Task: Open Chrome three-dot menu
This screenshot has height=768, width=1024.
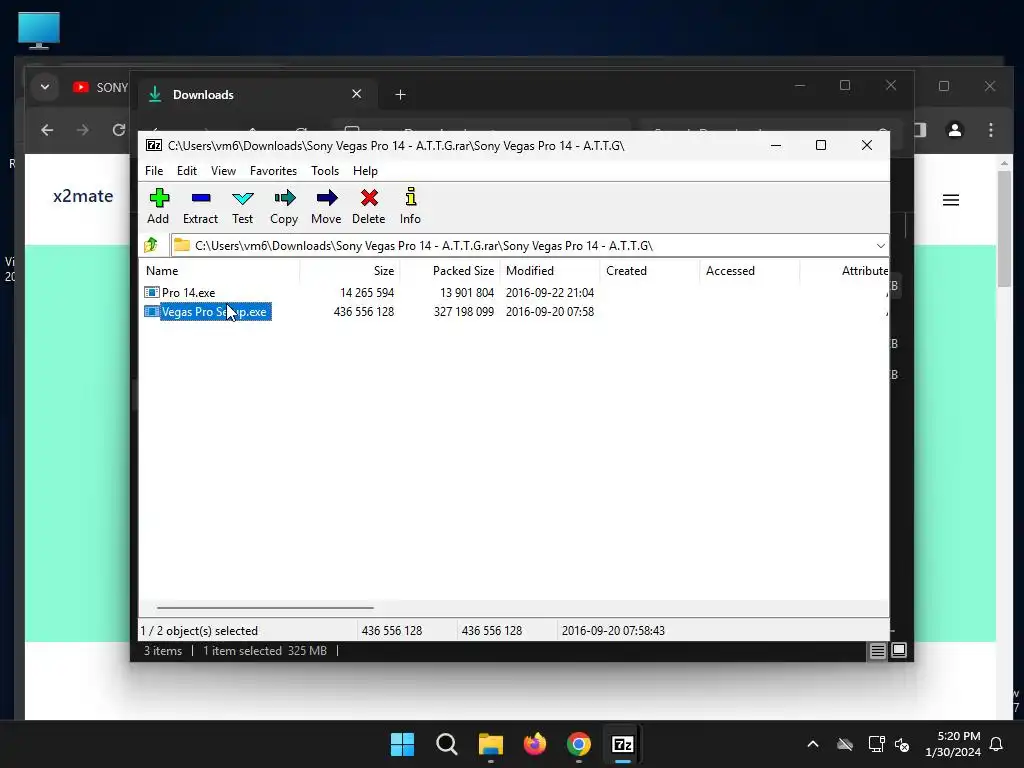Action: click(991, 130)
